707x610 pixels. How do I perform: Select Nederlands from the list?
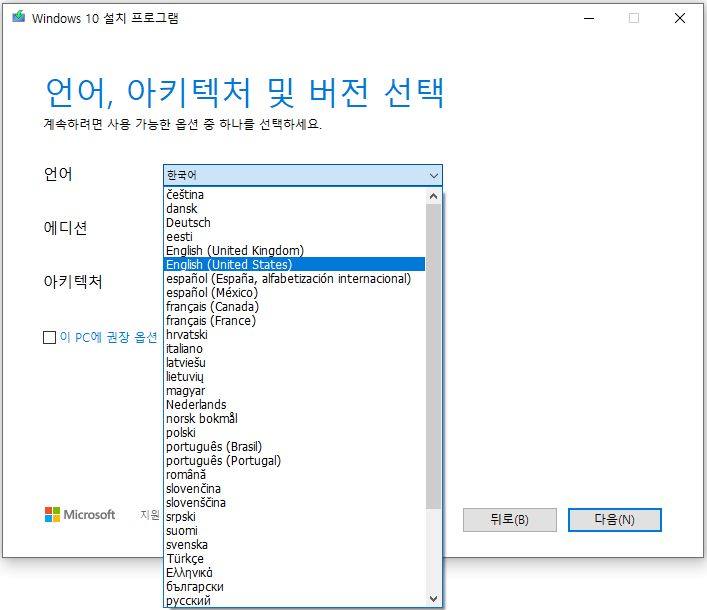(294, 404)
